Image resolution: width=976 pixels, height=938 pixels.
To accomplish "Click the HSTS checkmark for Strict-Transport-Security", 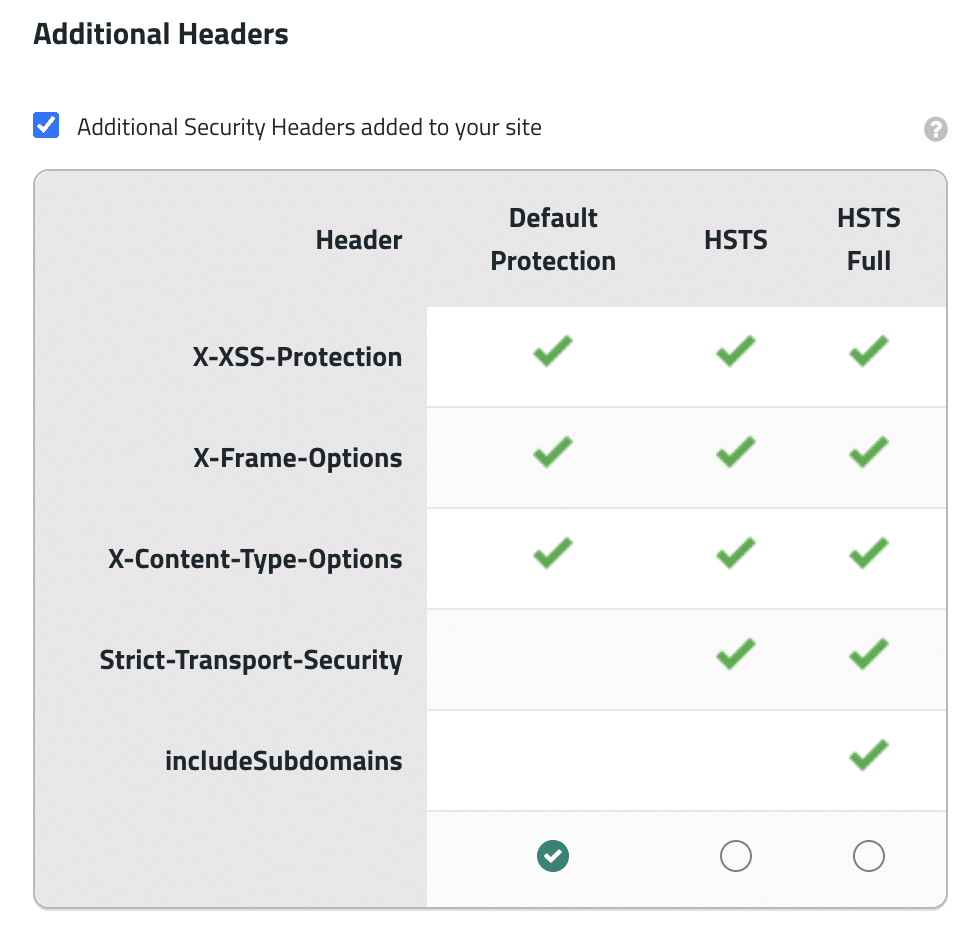I will 736,655.
